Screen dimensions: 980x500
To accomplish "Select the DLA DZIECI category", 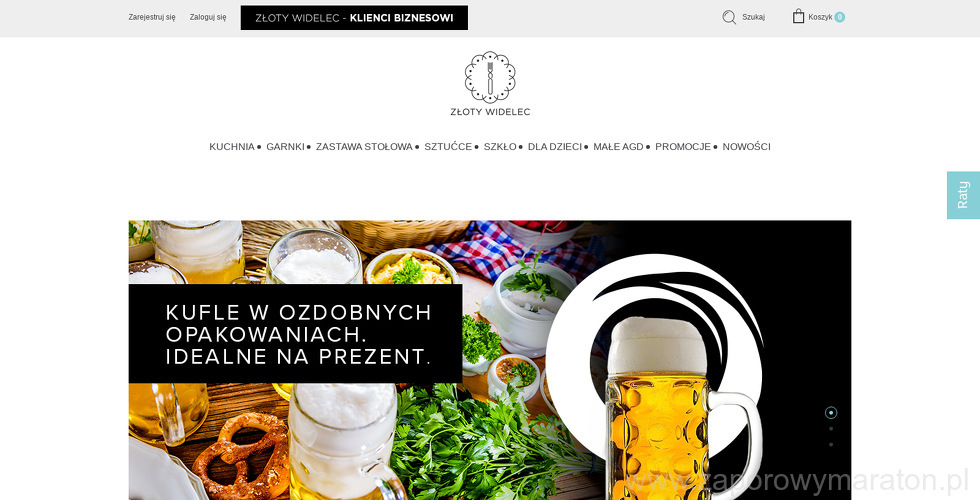I will click(555, 147).
